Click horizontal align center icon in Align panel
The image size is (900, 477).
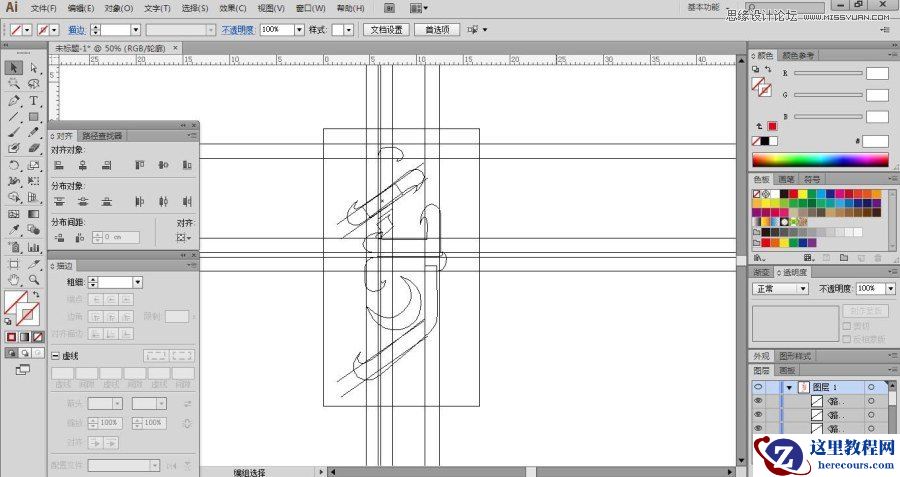coord(83,165)
